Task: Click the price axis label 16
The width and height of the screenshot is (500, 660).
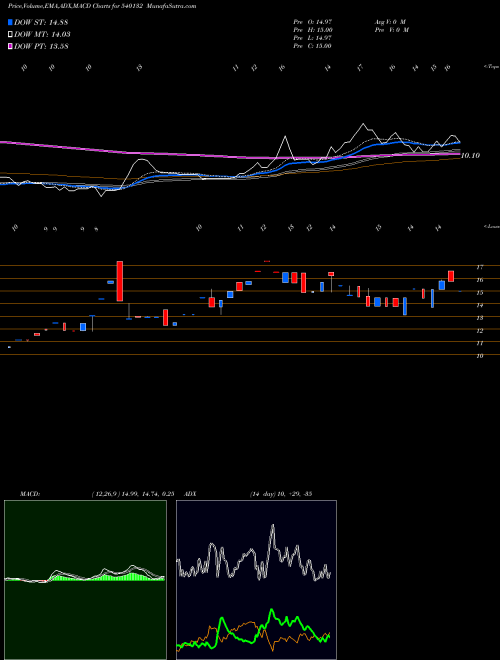Action: (479, 280)
